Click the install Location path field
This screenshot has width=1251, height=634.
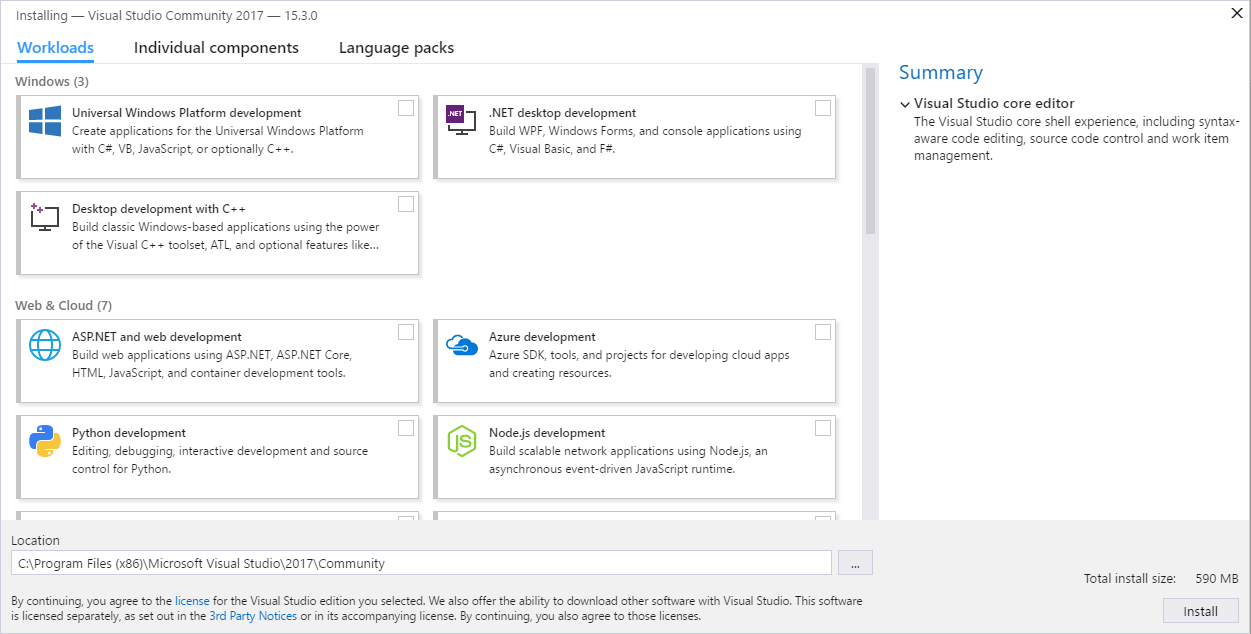coord(421,563)
